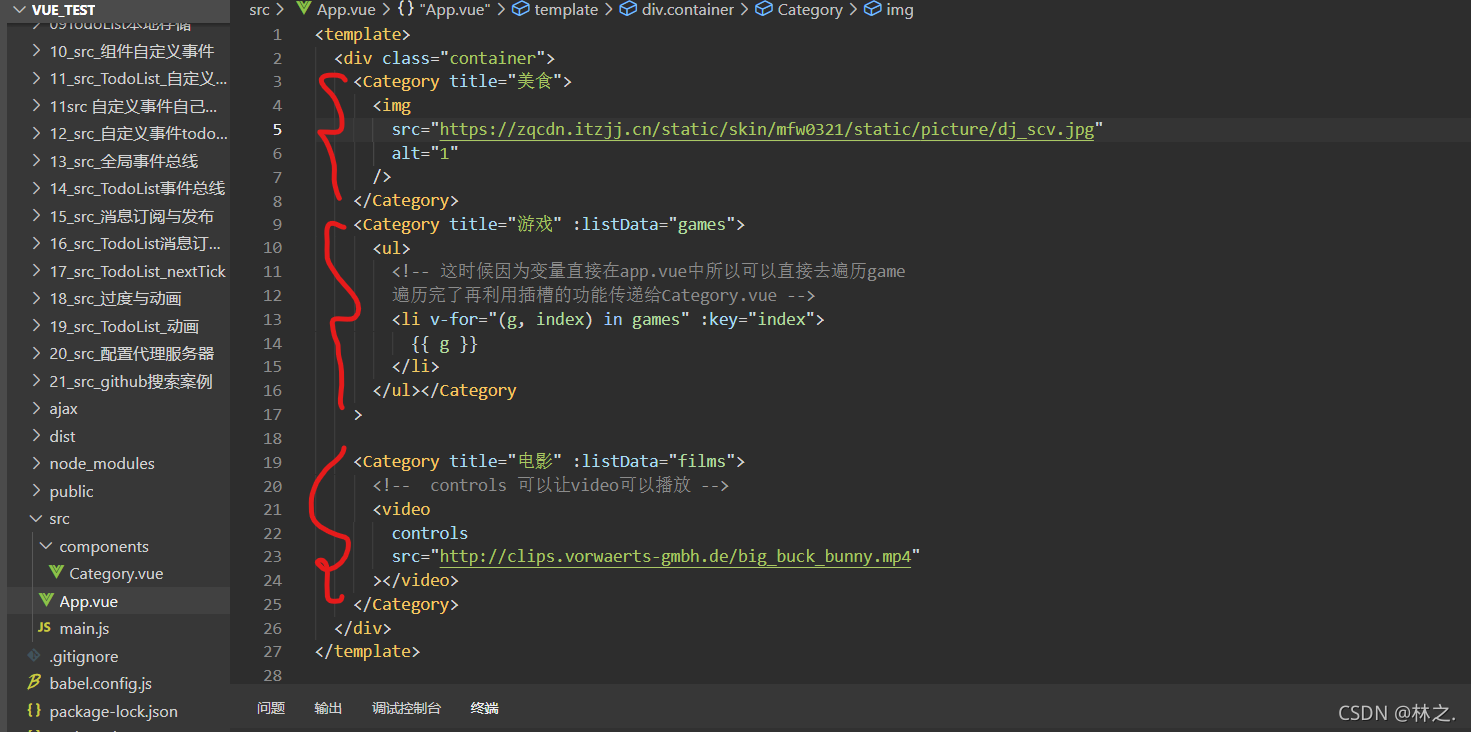Click the cube icon before div.container breadcrumb
1471x732 pixels.
tap(628, 10)
